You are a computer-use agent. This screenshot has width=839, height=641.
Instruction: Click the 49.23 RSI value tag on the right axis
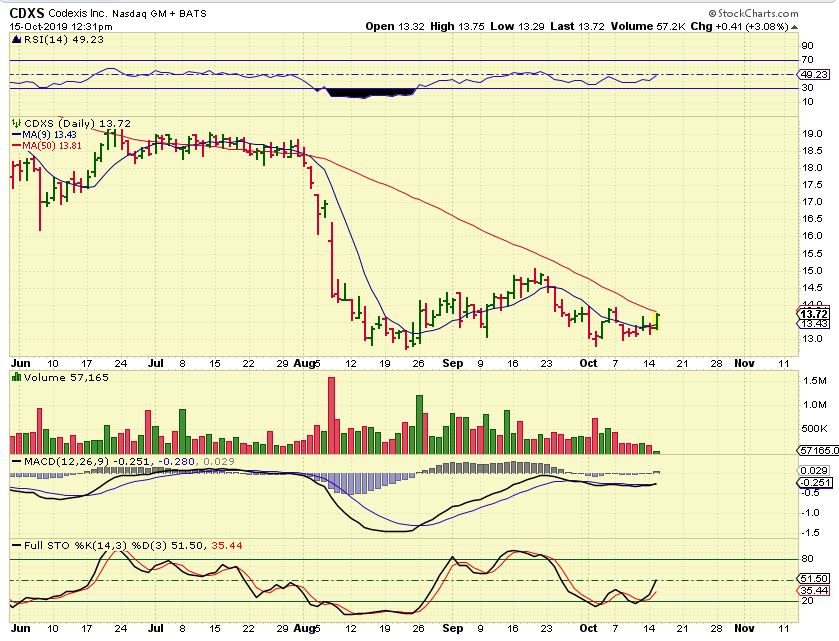814,74
